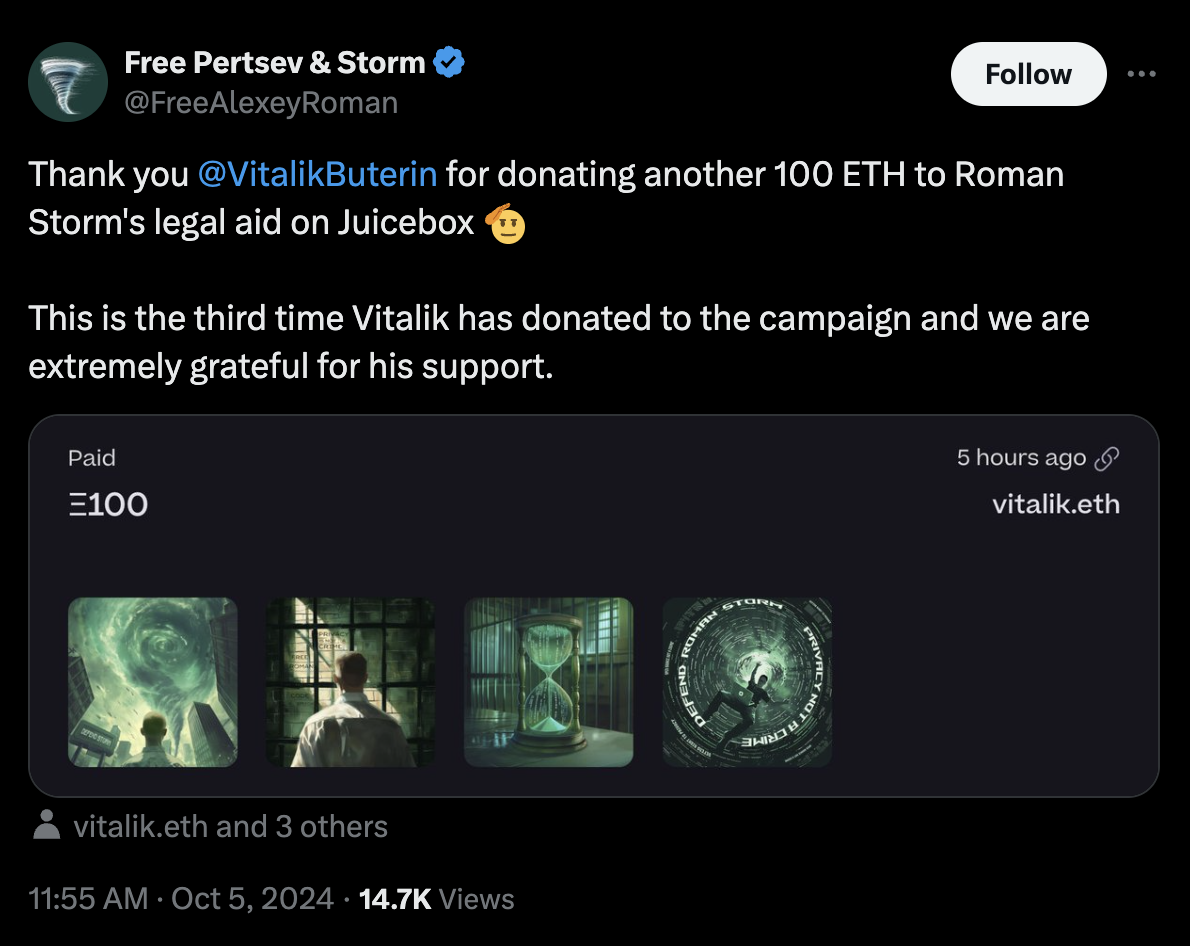Click the blue verified badge

447,61
